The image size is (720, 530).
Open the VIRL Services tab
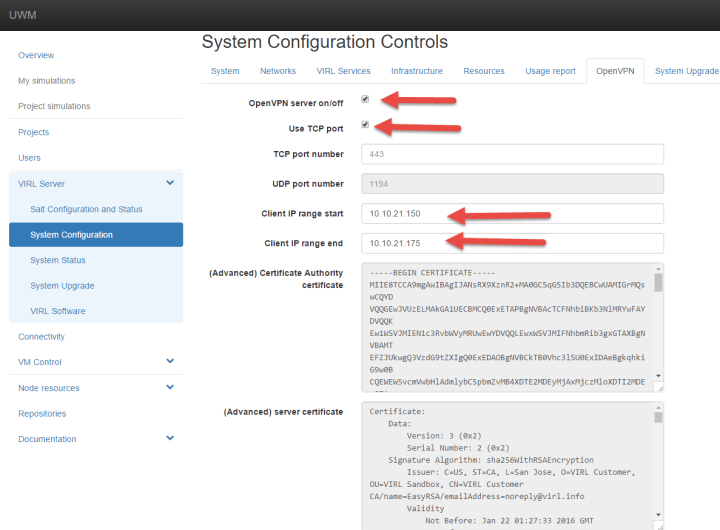pyautogui.click(x=343, y=71)
